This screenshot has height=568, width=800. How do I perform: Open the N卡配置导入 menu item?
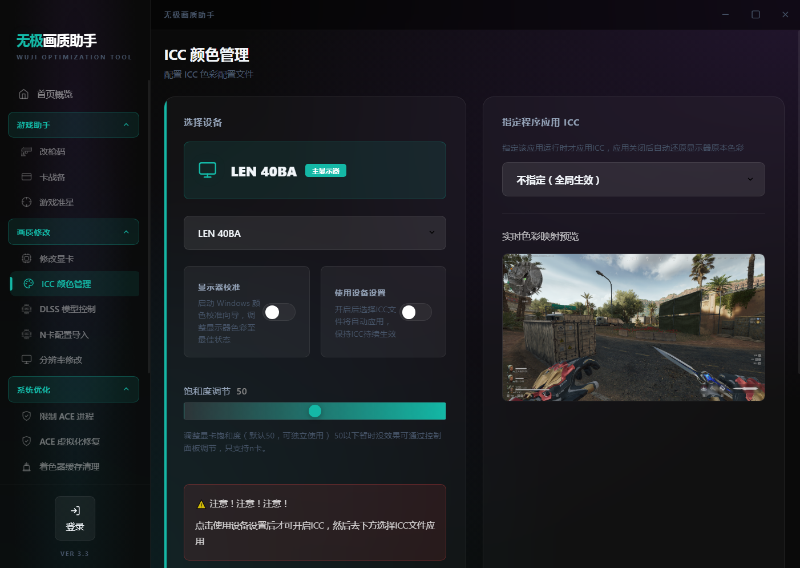click(63, 335)
